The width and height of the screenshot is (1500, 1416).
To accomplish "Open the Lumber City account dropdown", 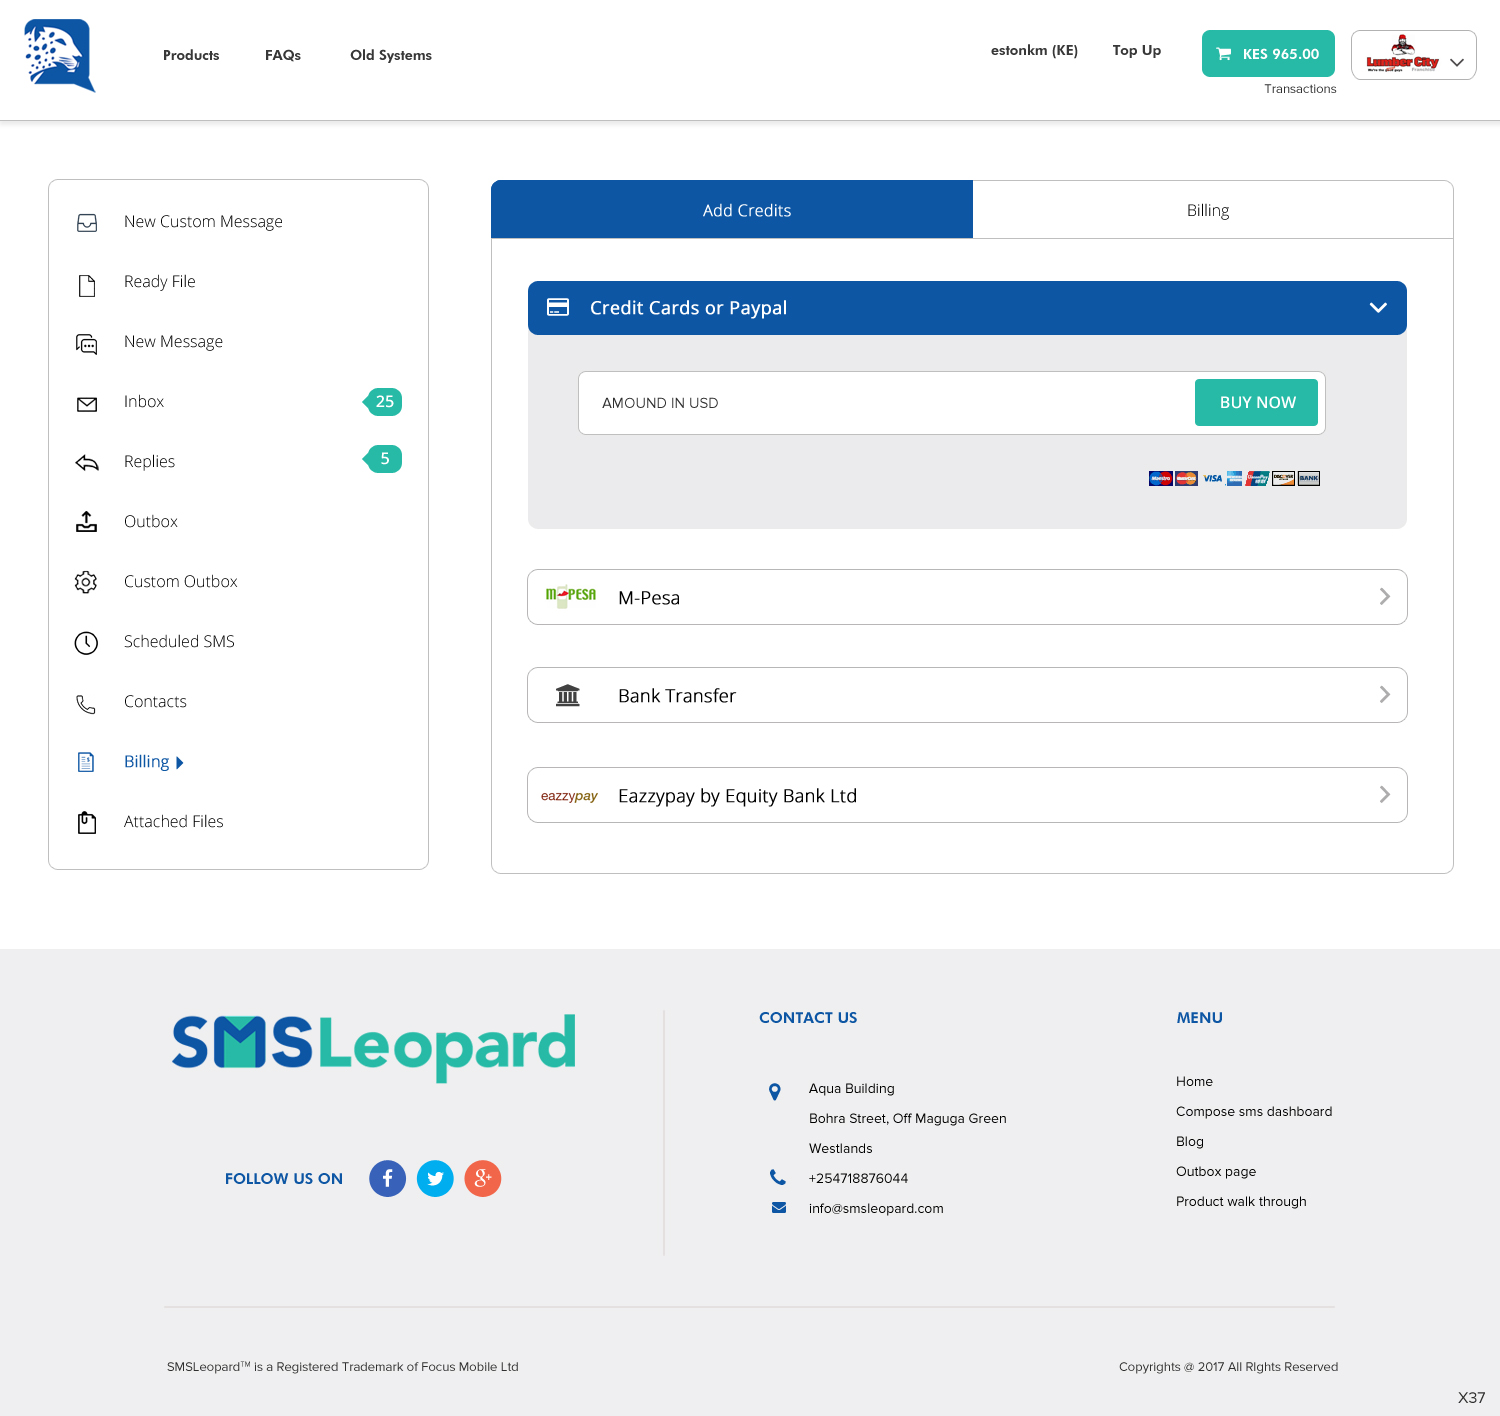I will (x=1413, y=55).
